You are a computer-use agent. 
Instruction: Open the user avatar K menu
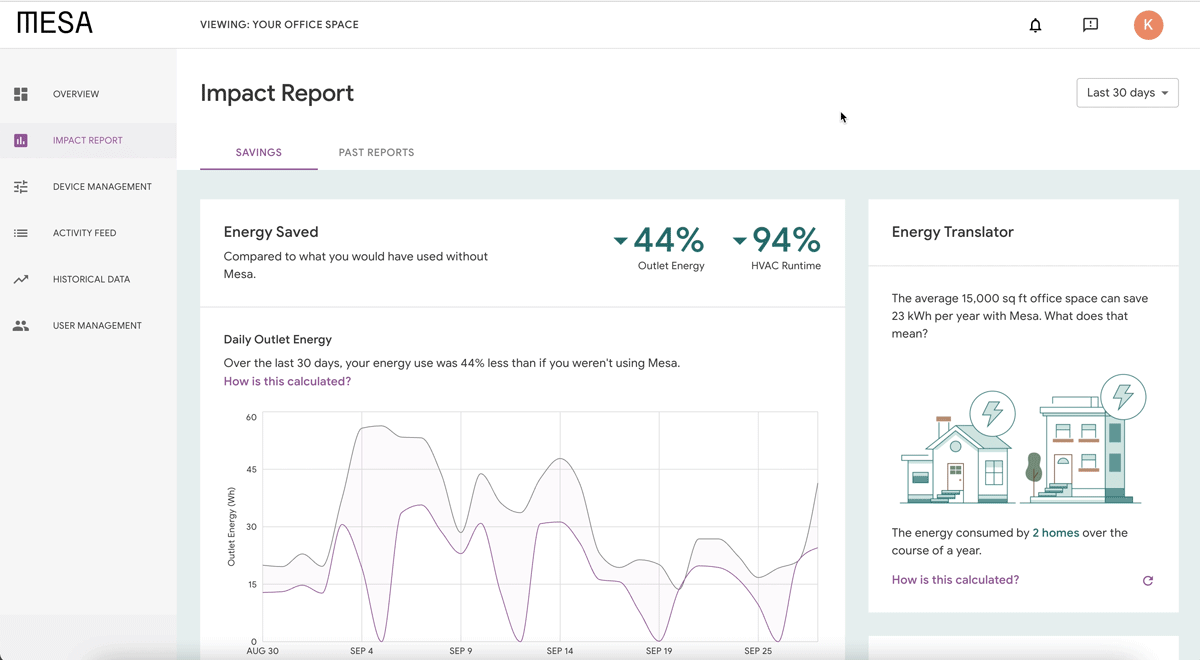coord(1148,25)
